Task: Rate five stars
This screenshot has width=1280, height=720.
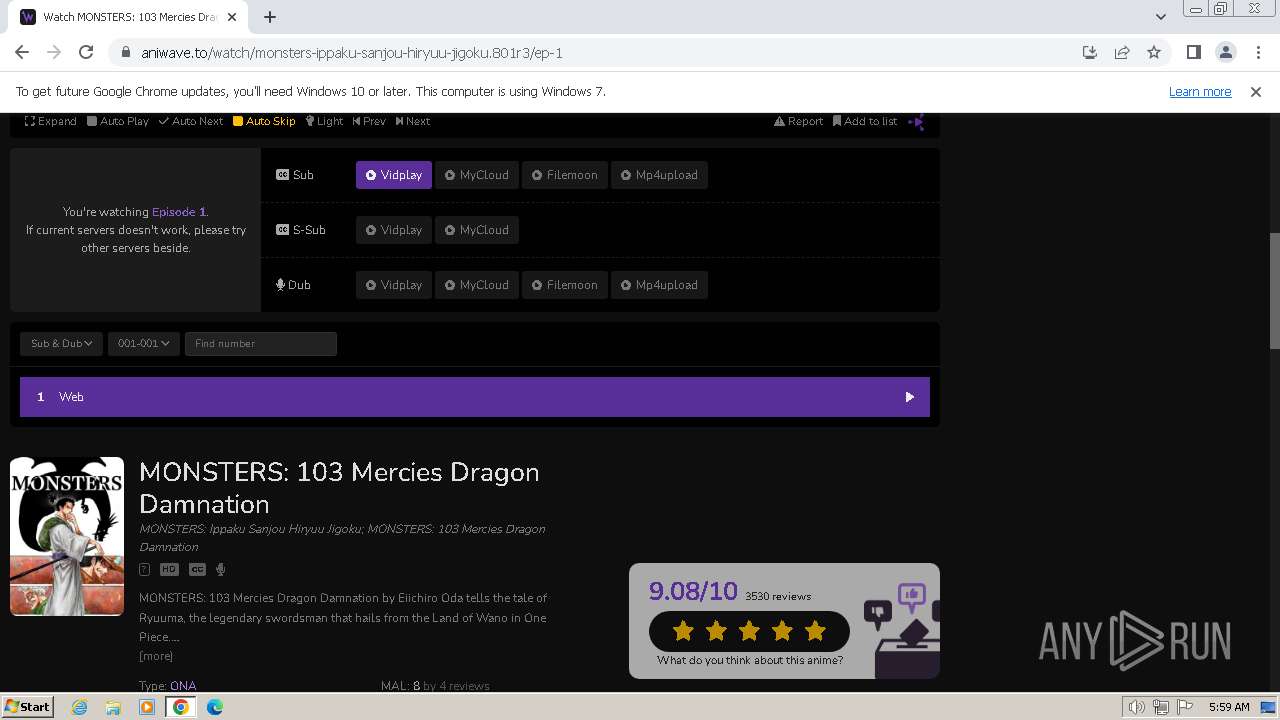Action: [x=816, y=631]
